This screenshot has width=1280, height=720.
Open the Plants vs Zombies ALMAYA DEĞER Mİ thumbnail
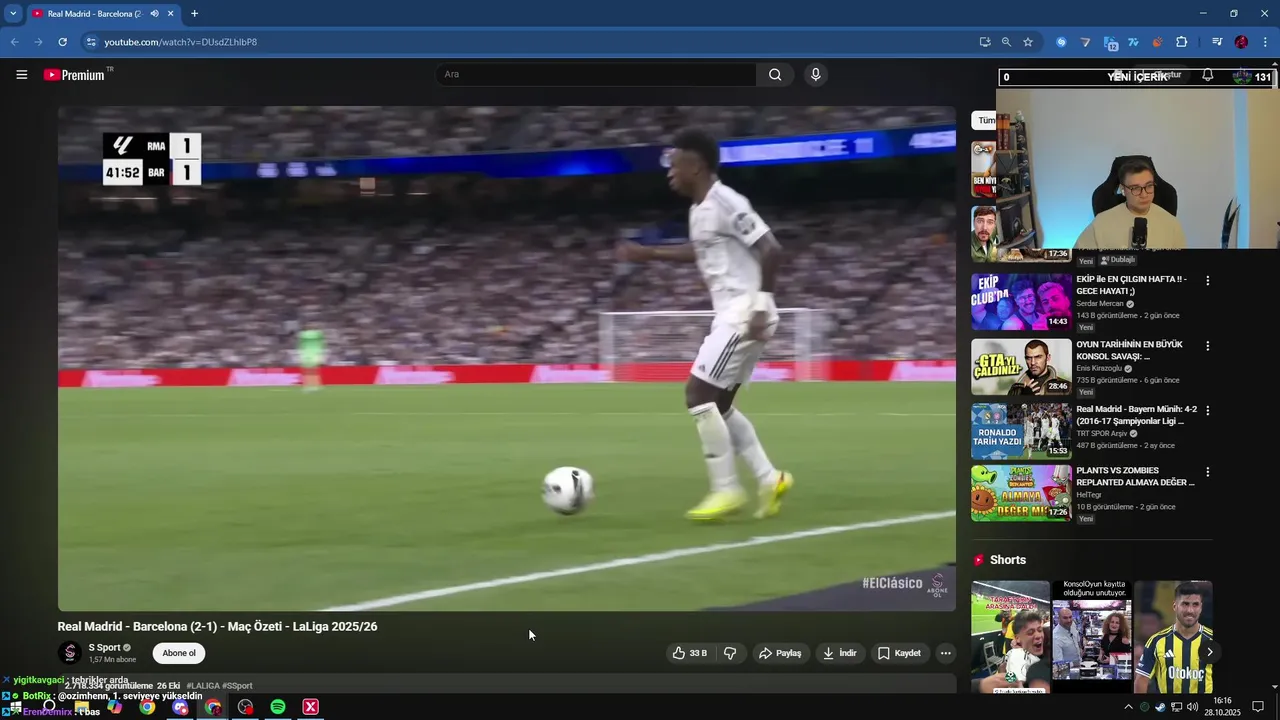1021,493
